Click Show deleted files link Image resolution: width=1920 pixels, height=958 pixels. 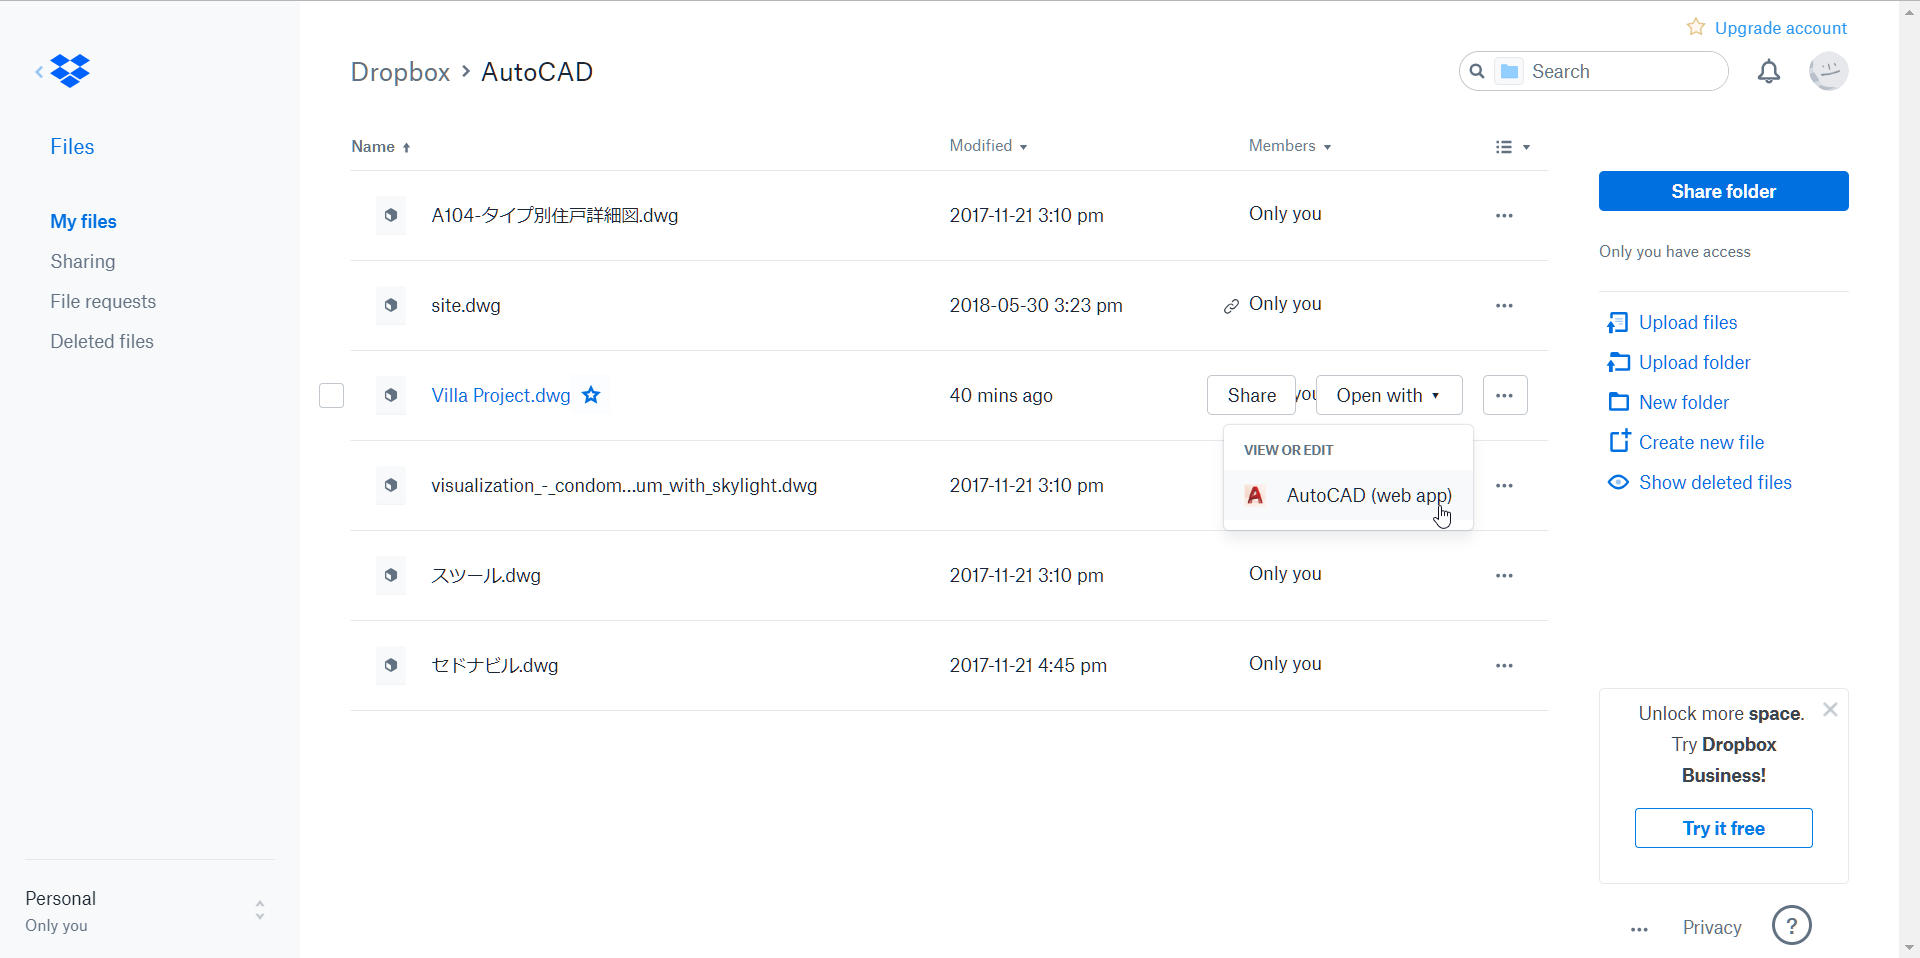(1715, 482)
